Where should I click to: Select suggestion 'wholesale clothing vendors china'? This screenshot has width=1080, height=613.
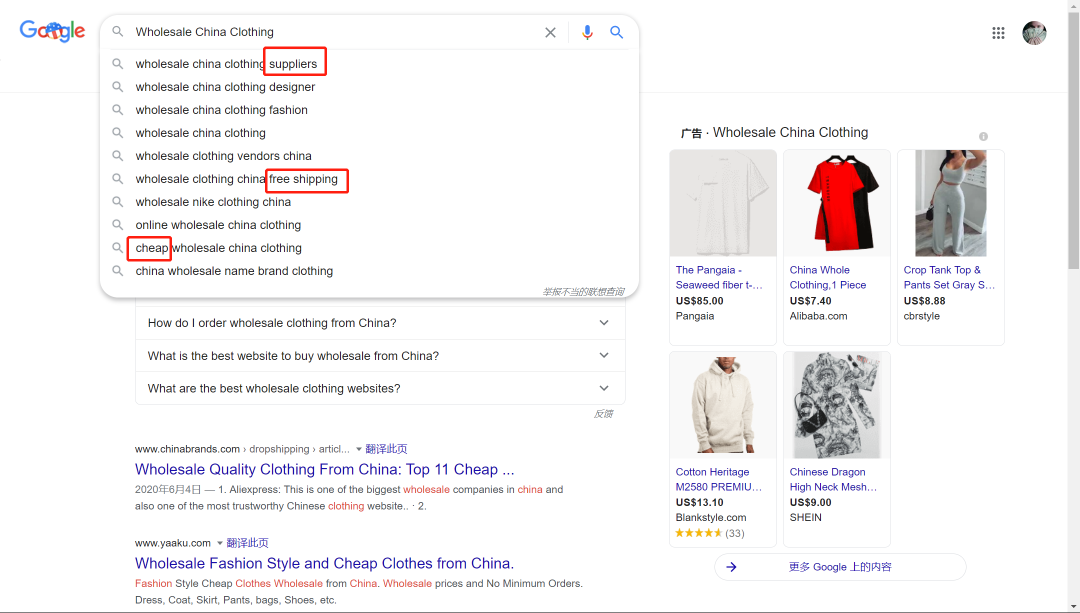[x=369, y=156]
